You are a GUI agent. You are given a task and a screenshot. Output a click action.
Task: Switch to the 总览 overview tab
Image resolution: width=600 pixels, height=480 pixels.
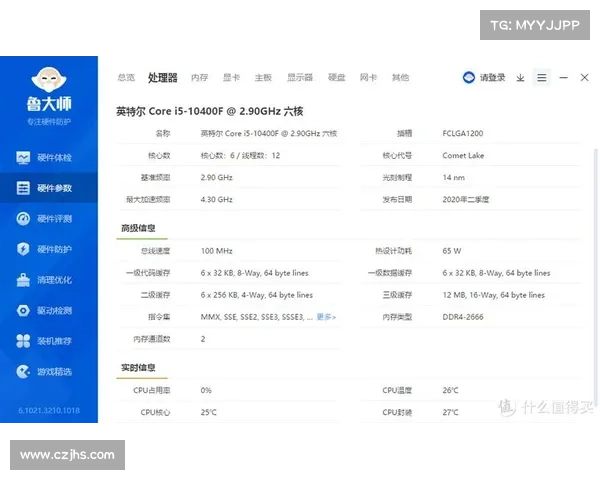click(x=126, y=78)
